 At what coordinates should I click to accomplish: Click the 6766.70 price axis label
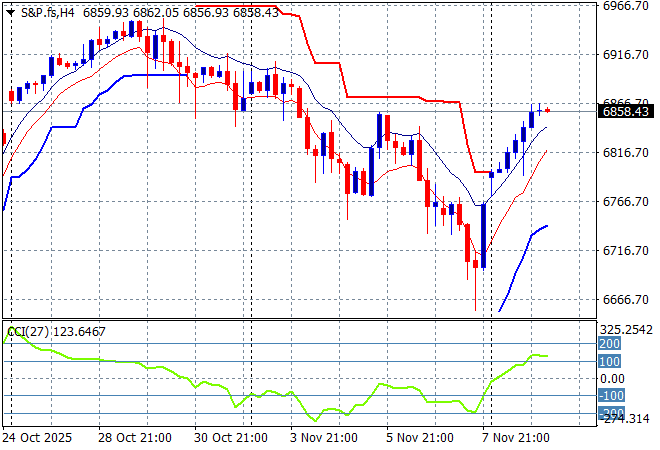pyautogui.click(x=625, y=202)
